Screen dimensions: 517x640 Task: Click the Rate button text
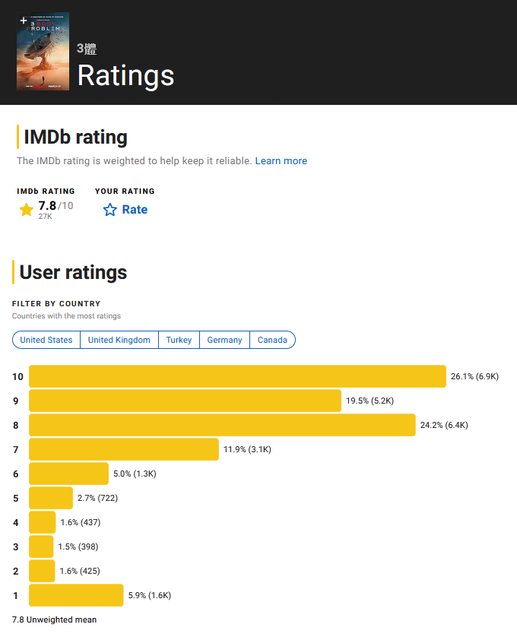pos(135,210)
